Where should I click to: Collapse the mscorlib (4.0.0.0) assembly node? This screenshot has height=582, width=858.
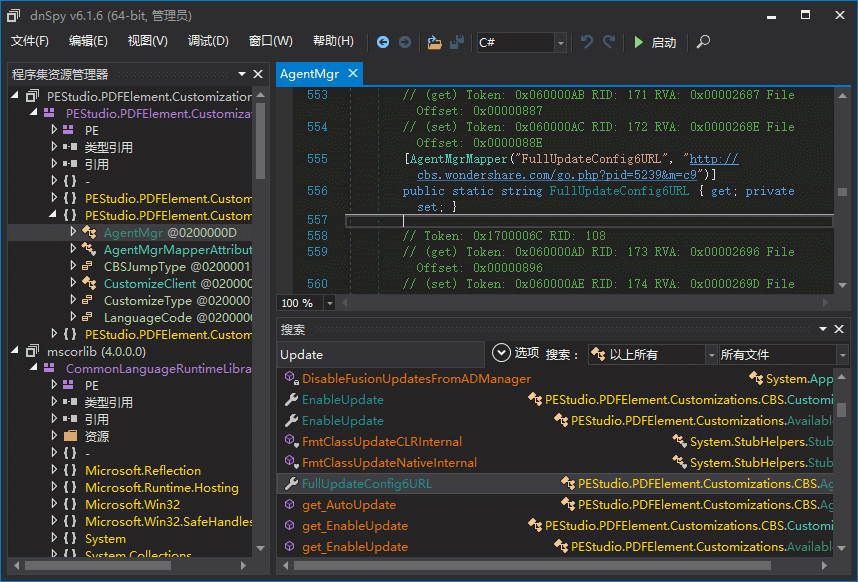tap(17, 351)
